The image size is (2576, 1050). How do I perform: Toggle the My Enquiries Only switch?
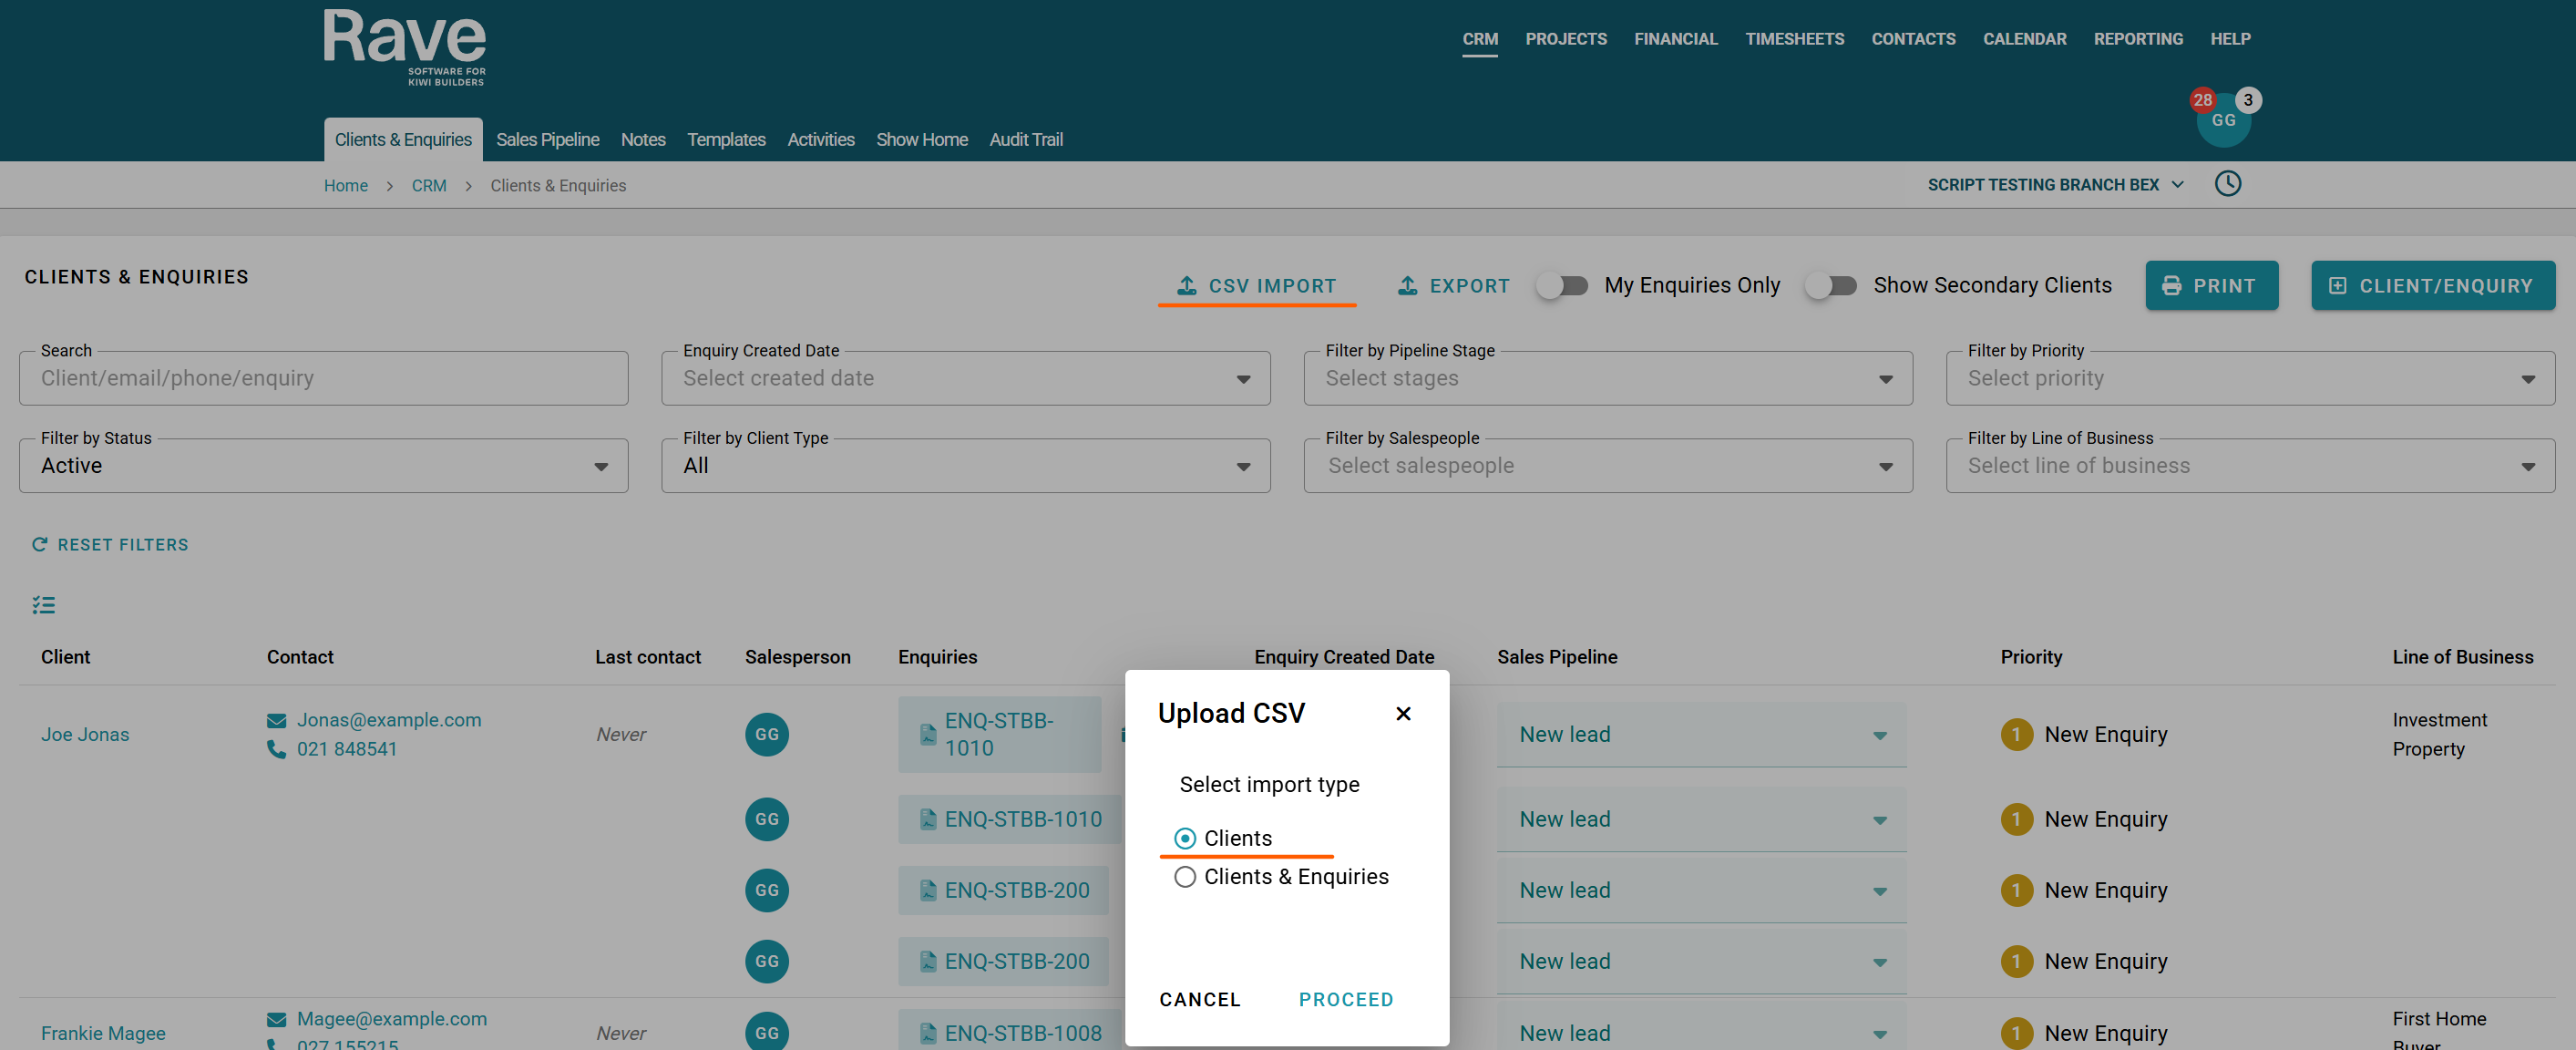[x=1562, y=286]
